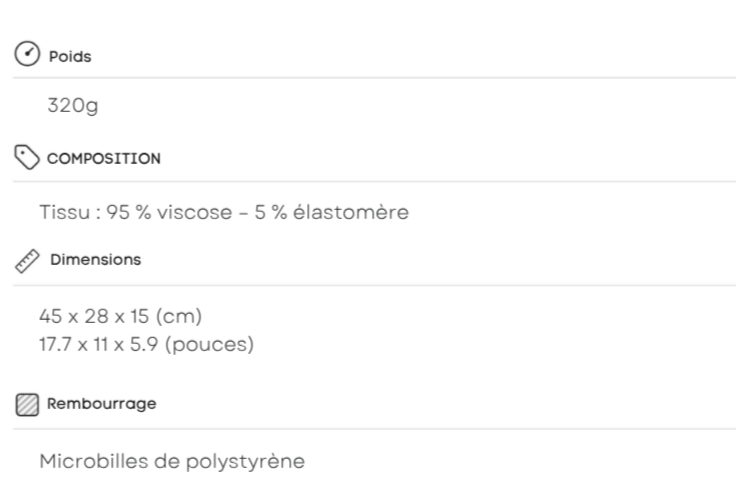The width and height of the screenshot is (736, 500).
Task: Click the divider line under COMPOSITION
Action: [x=375, y=181]
